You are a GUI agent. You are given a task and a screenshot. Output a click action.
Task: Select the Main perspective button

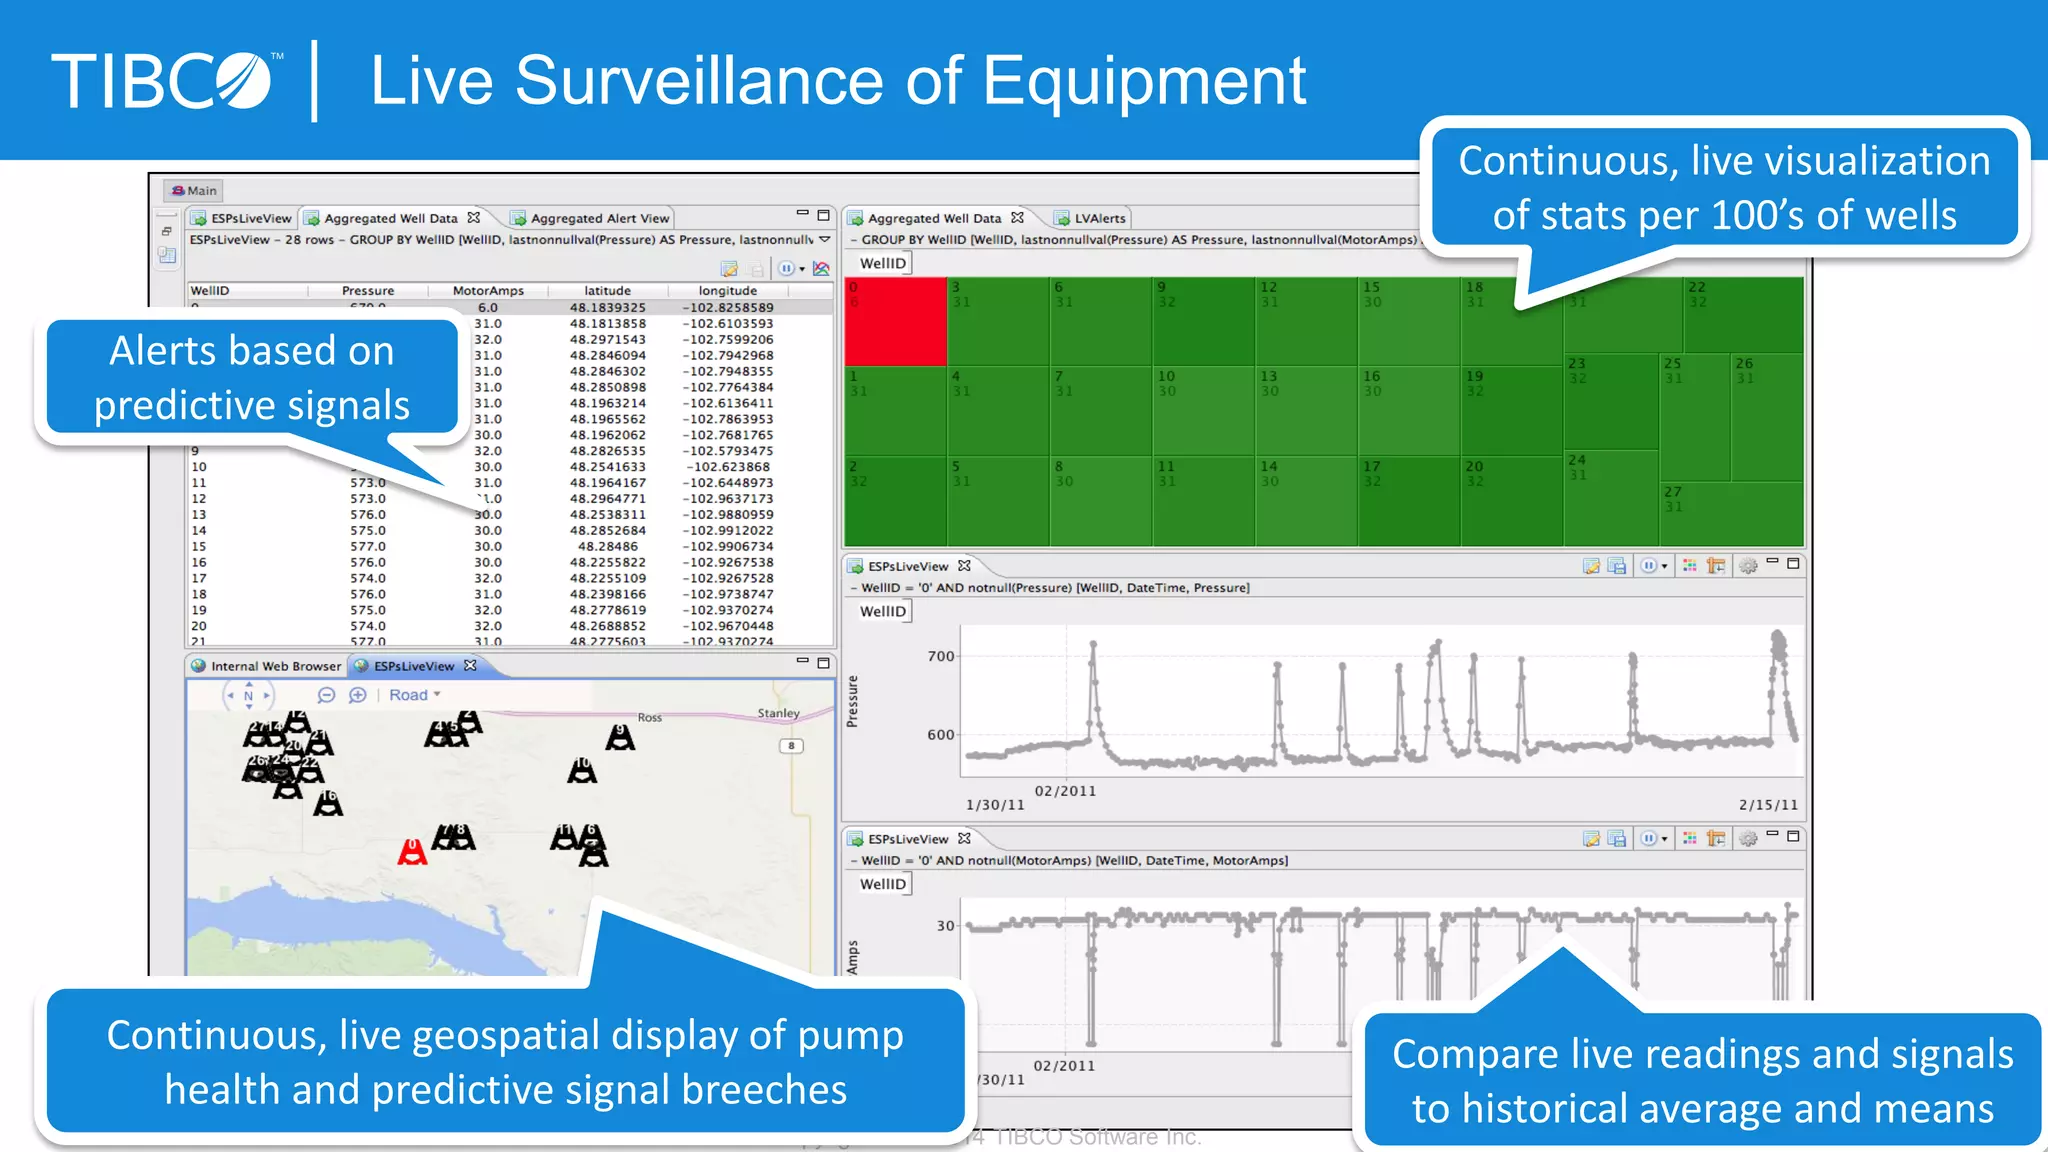point(194,190)
